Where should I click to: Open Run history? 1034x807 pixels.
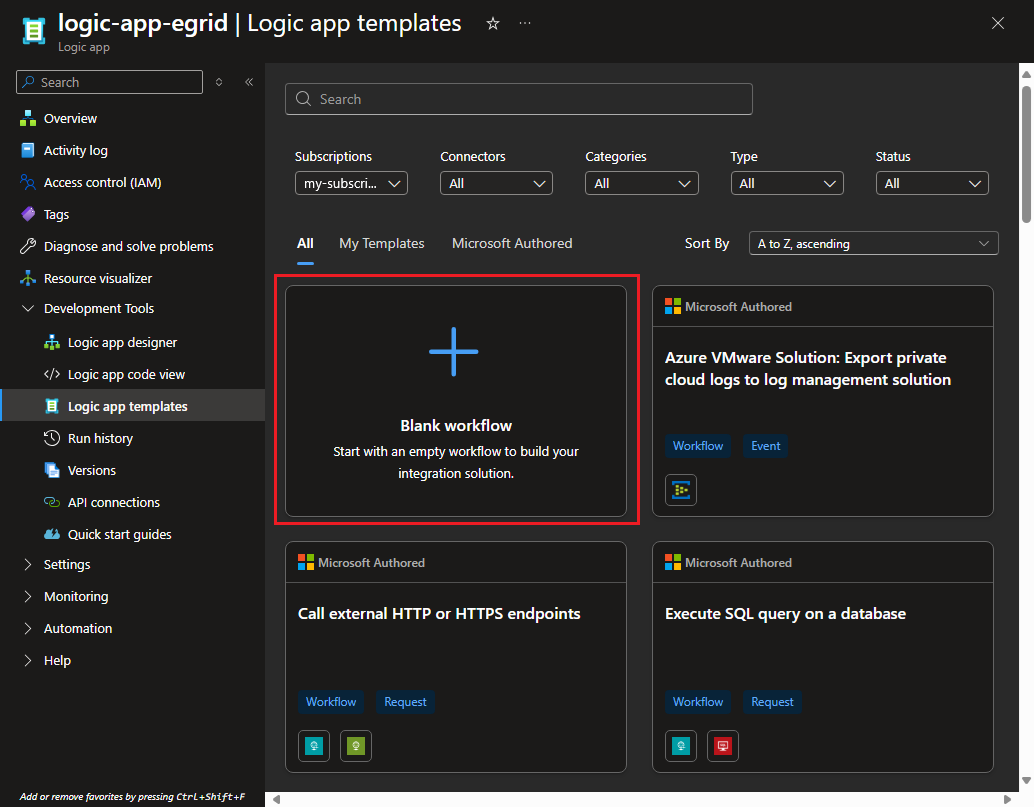point(100,439)
